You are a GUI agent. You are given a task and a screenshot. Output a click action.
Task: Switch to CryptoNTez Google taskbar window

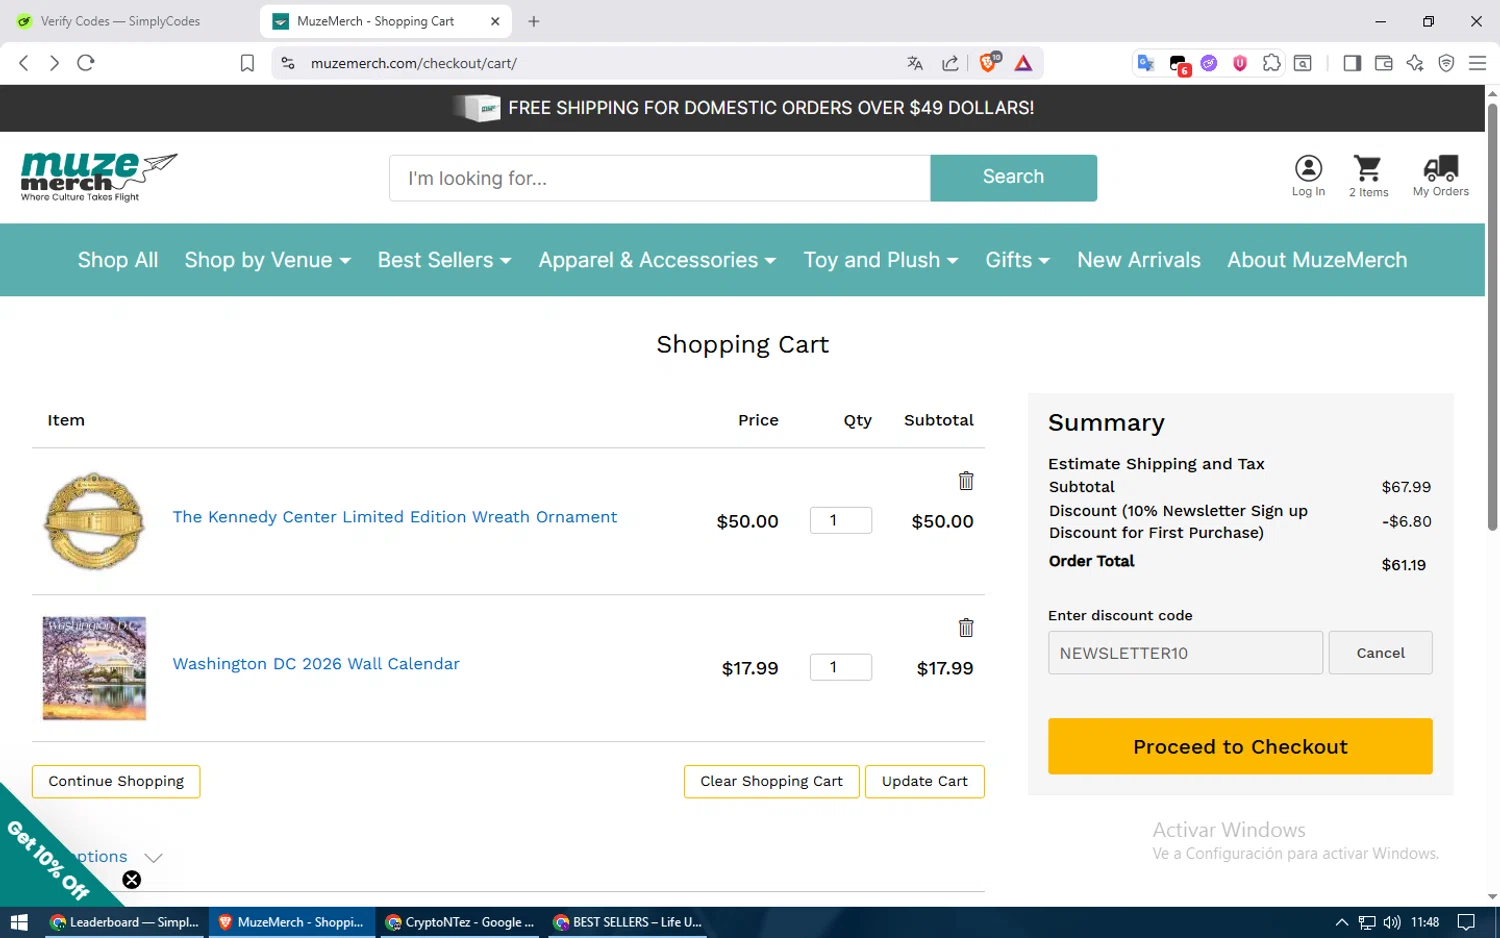[460, 922]
